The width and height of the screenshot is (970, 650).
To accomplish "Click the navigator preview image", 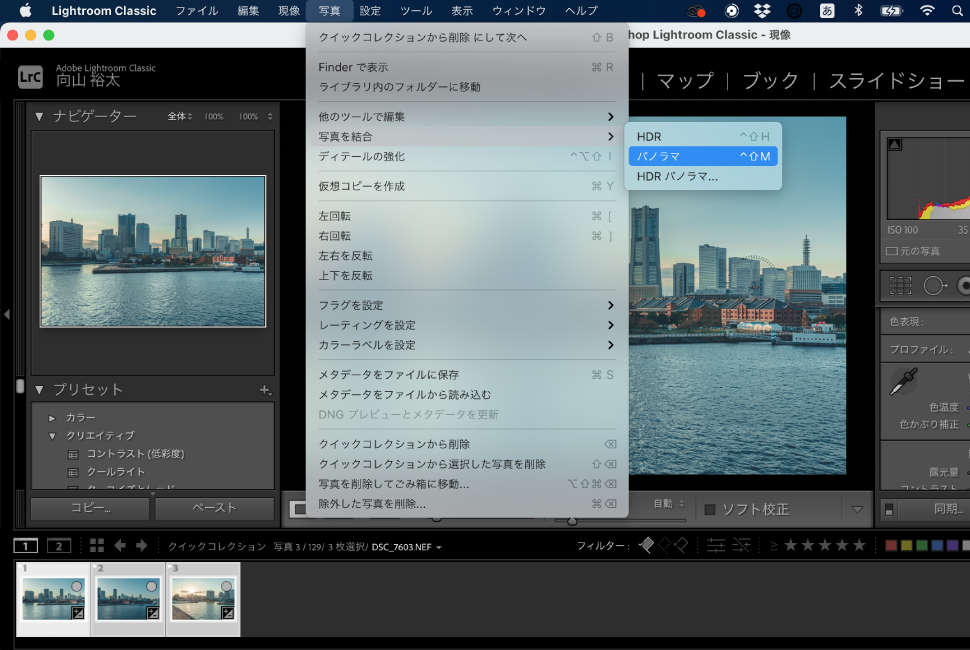I will [153, 251].
